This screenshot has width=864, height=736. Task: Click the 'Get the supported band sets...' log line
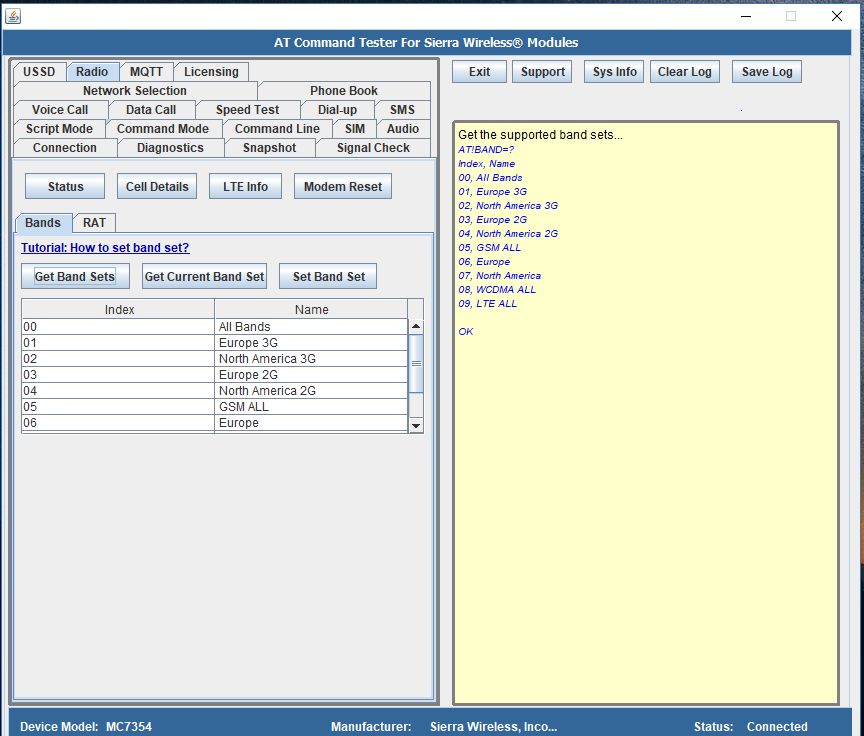(x=541, y=135)
